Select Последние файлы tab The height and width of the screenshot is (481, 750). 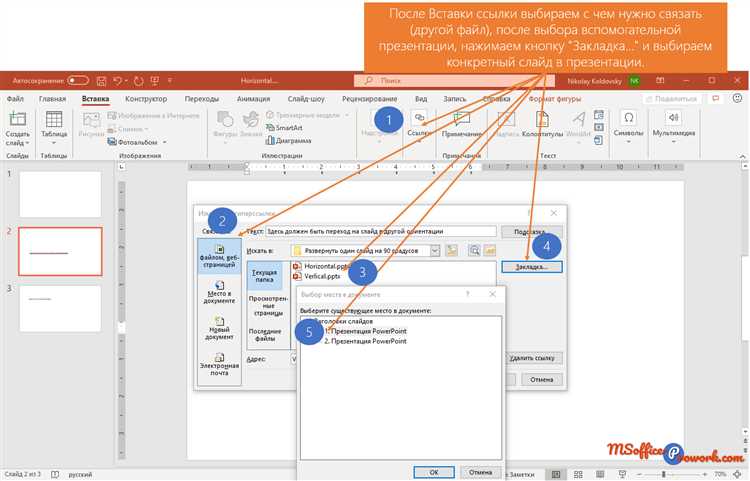265,335
